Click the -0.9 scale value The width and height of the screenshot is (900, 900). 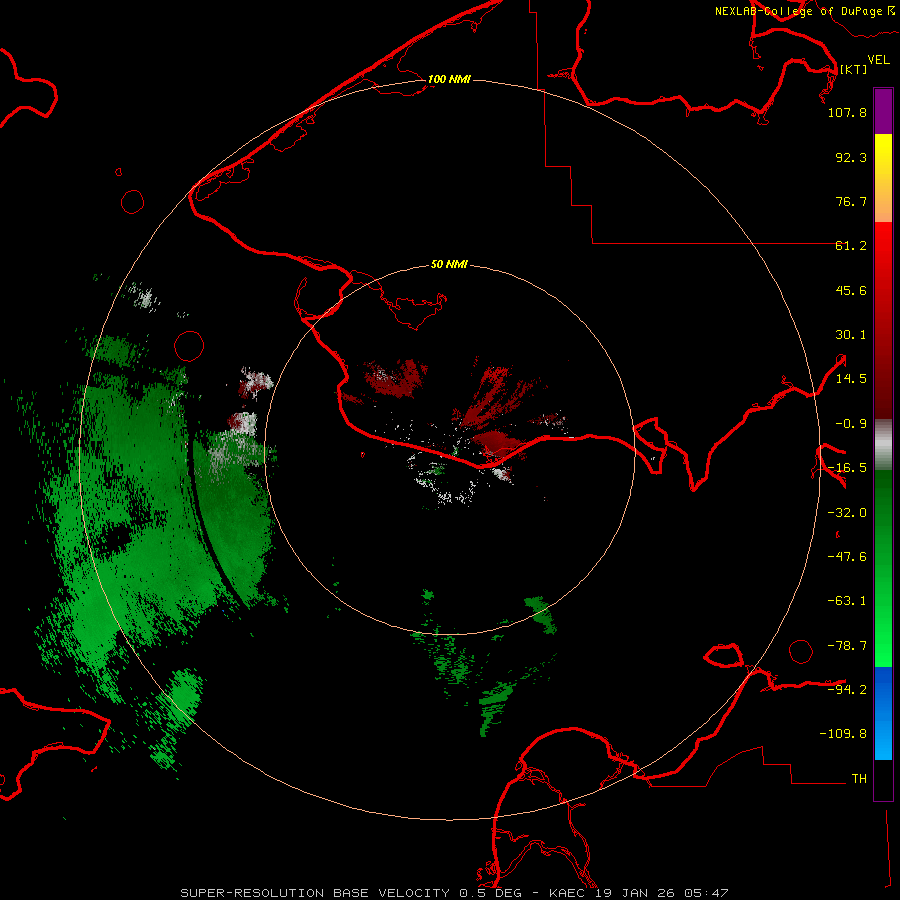(851, 424)
